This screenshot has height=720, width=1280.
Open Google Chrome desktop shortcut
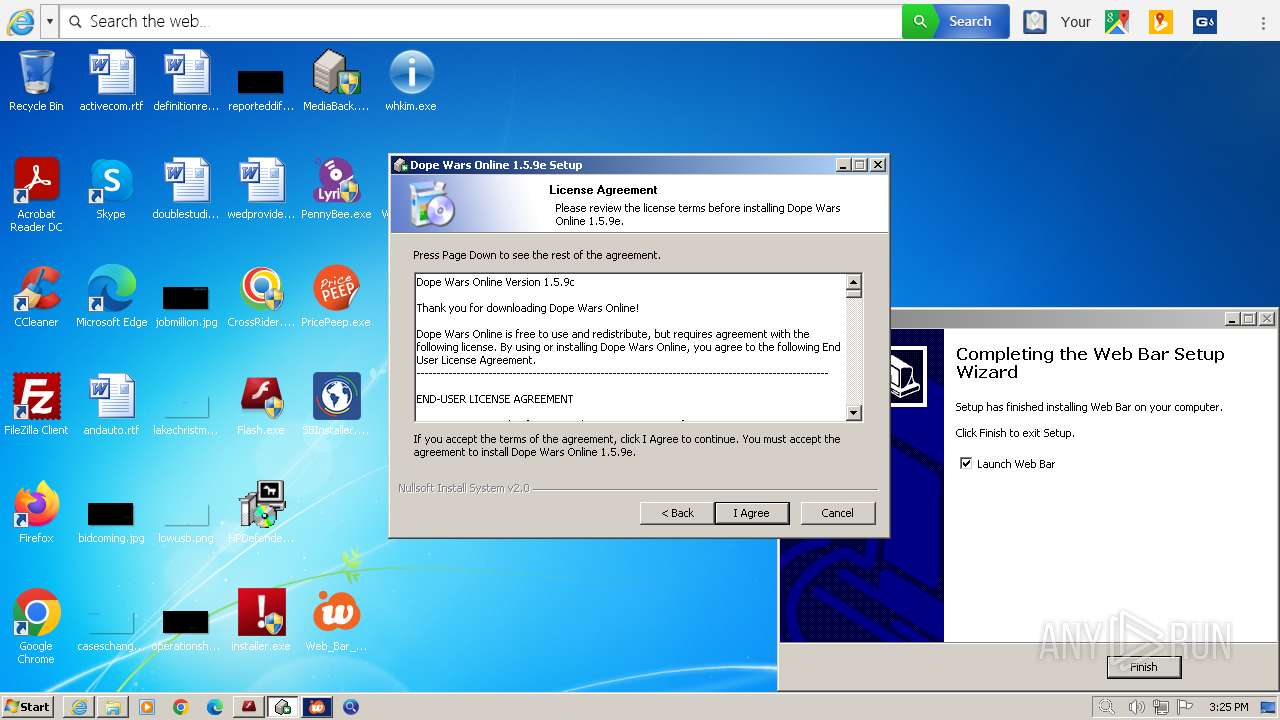[36, 613]
